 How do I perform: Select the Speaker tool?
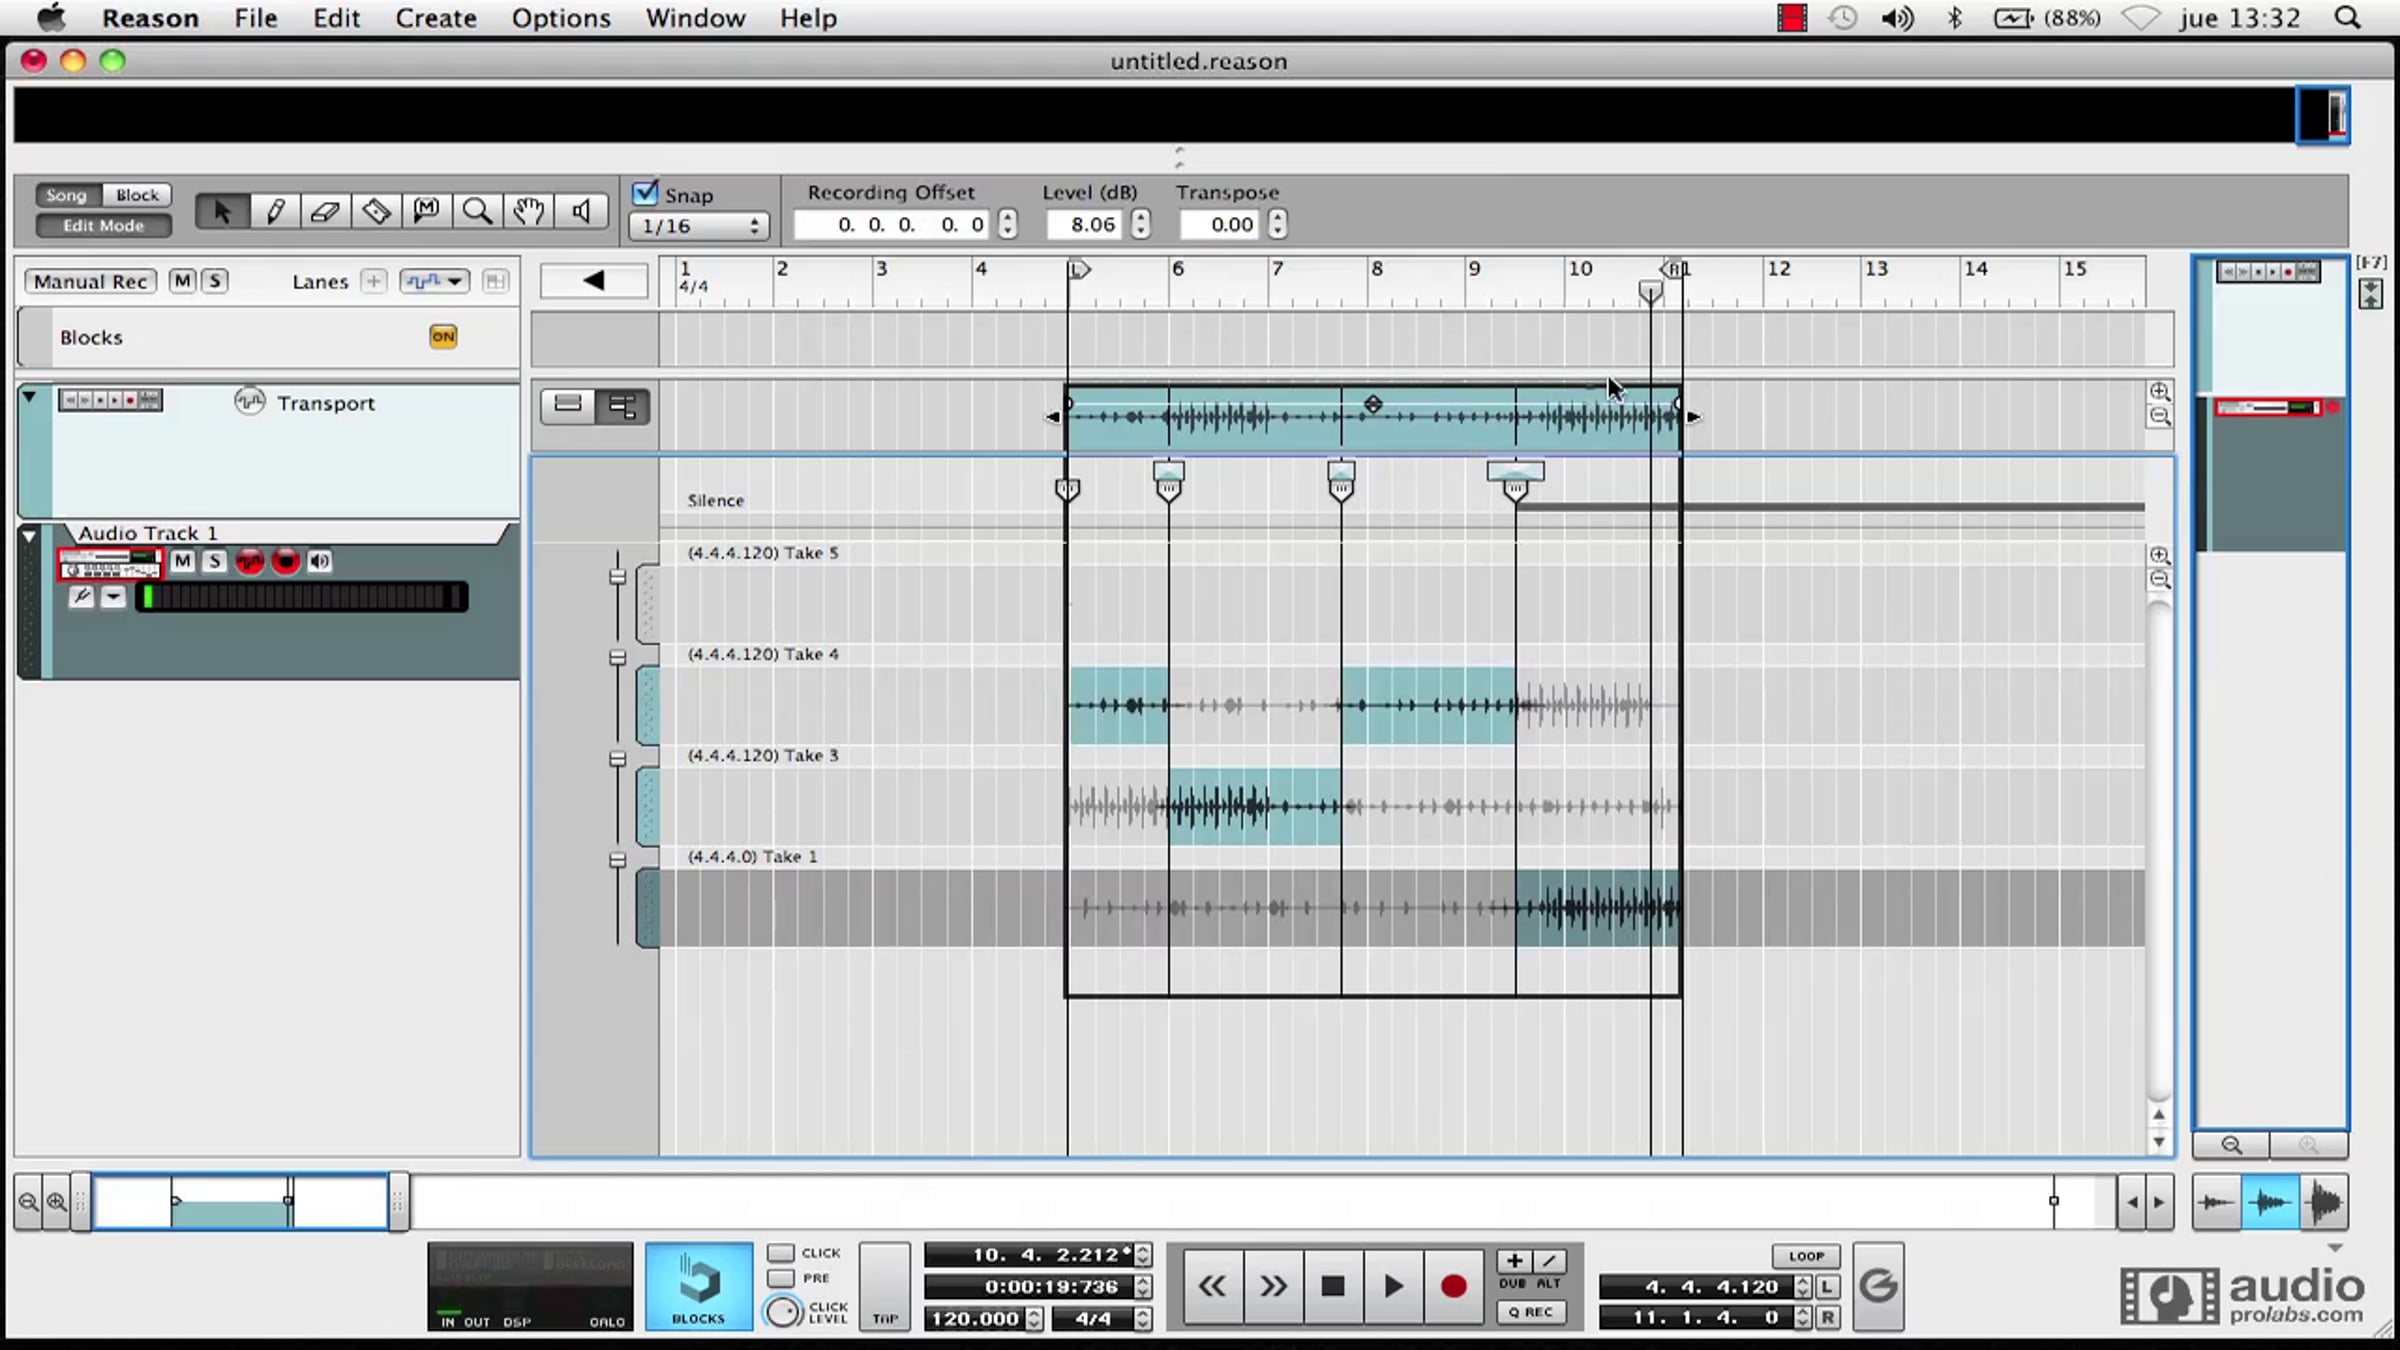pos(581,211)
